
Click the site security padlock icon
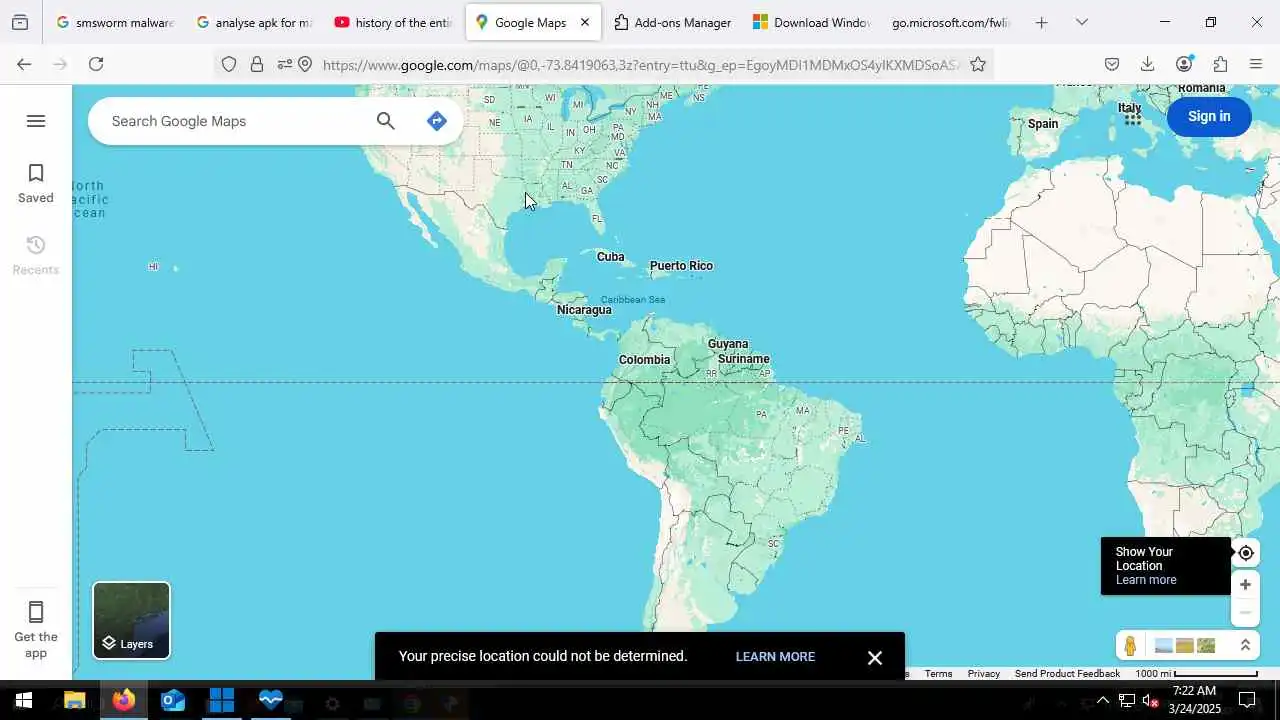click(x=257, y=64)
